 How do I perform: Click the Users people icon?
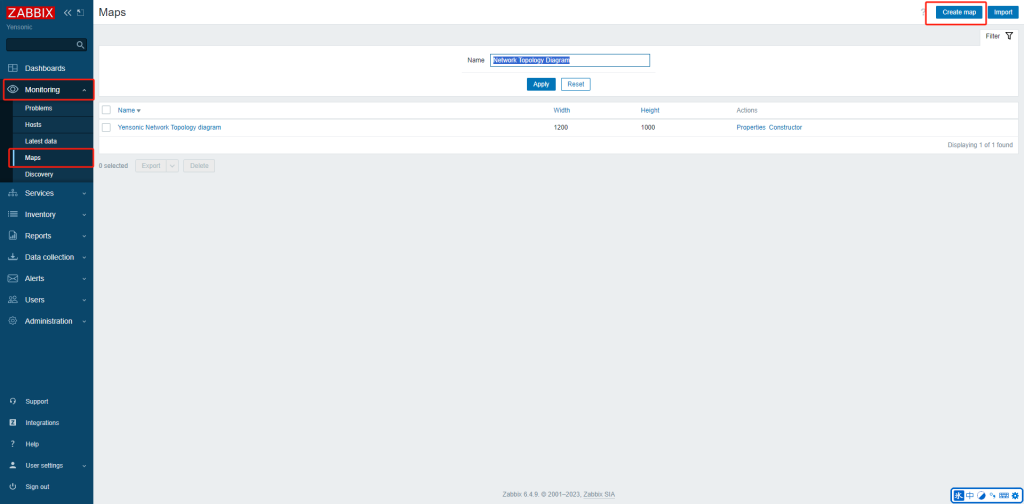click(x=12, y=300)
